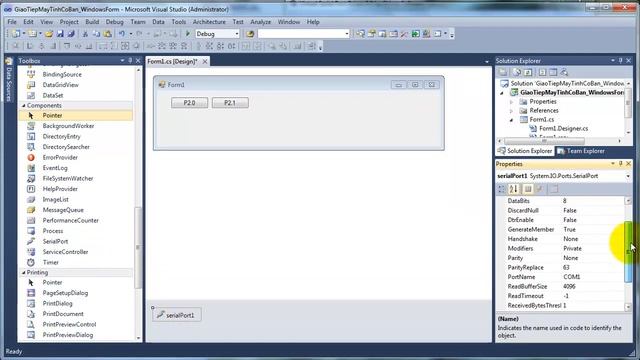640x360 pixels.
Task: Click the P2.1 button on Form1
Action: (230, 103)
